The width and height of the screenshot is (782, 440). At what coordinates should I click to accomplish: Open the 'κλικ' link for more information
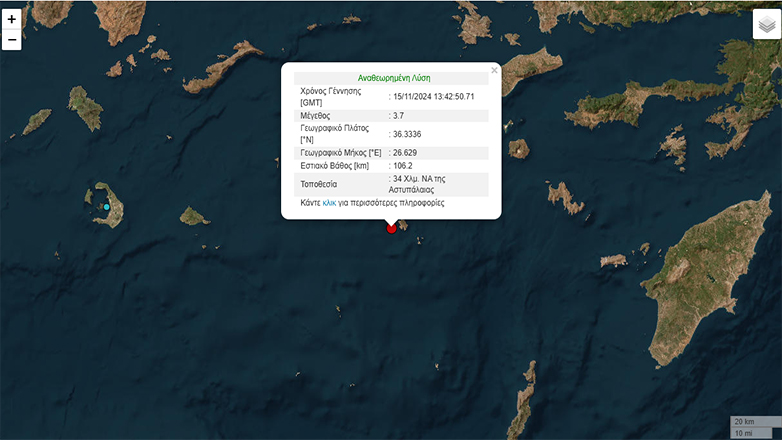[329, 203]
